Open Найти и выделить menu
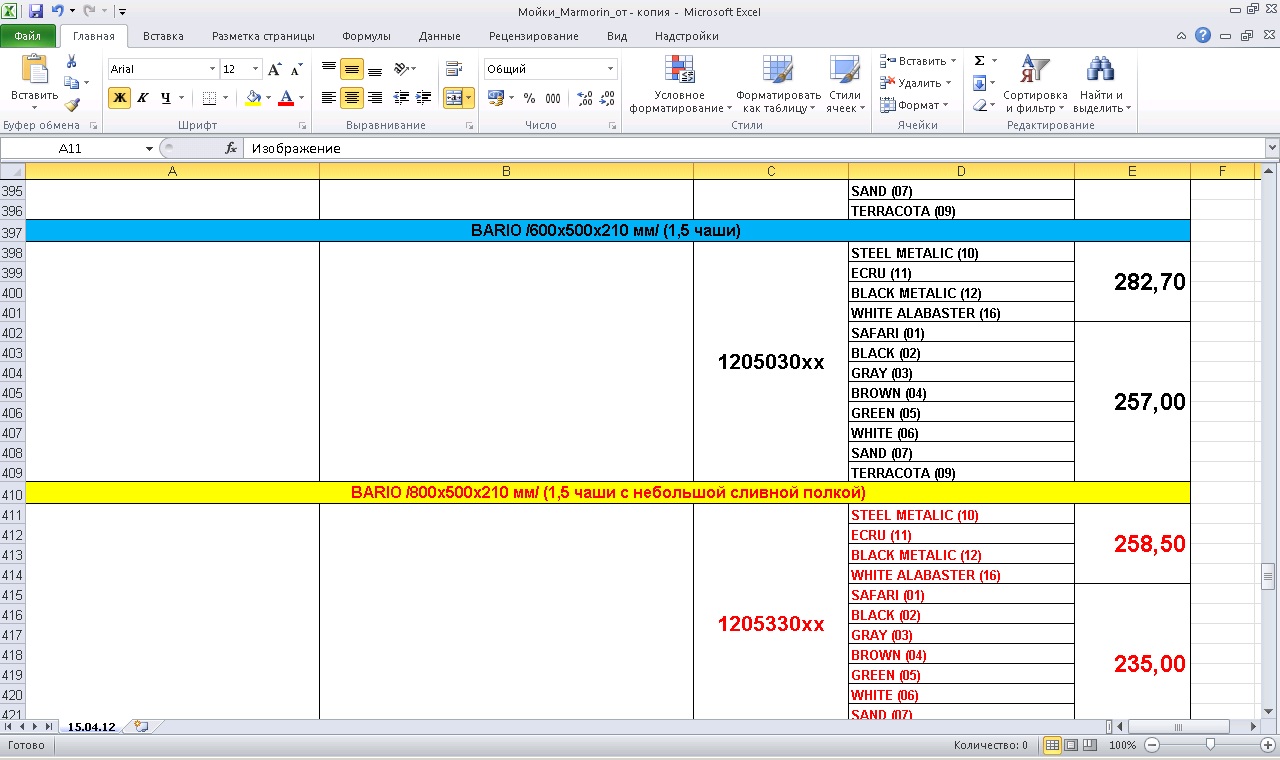 (1101, 84)
